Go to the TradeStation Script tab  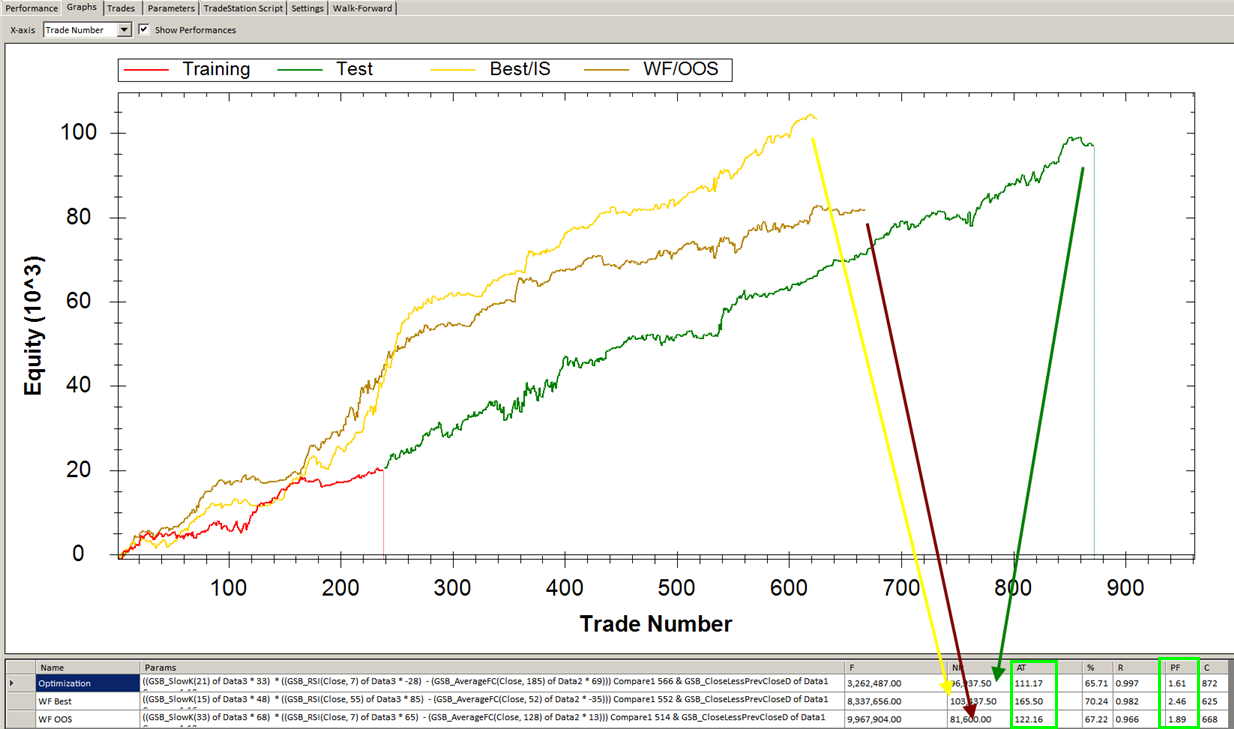[243, 8]
